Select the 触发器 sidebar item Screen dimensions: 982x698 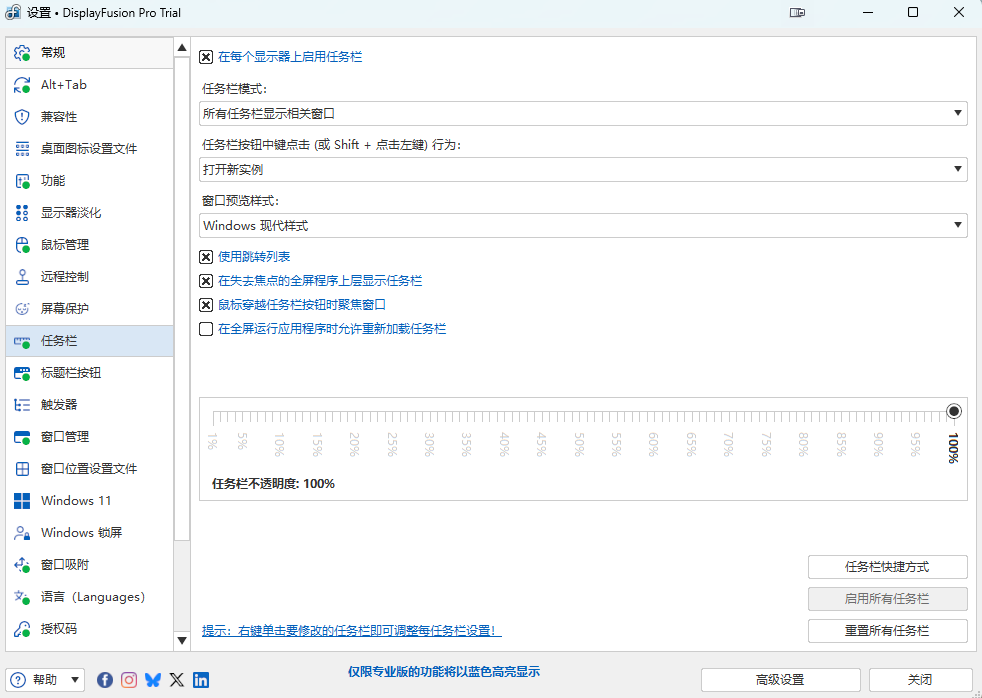pyautogui.click(x=59, y=405)
